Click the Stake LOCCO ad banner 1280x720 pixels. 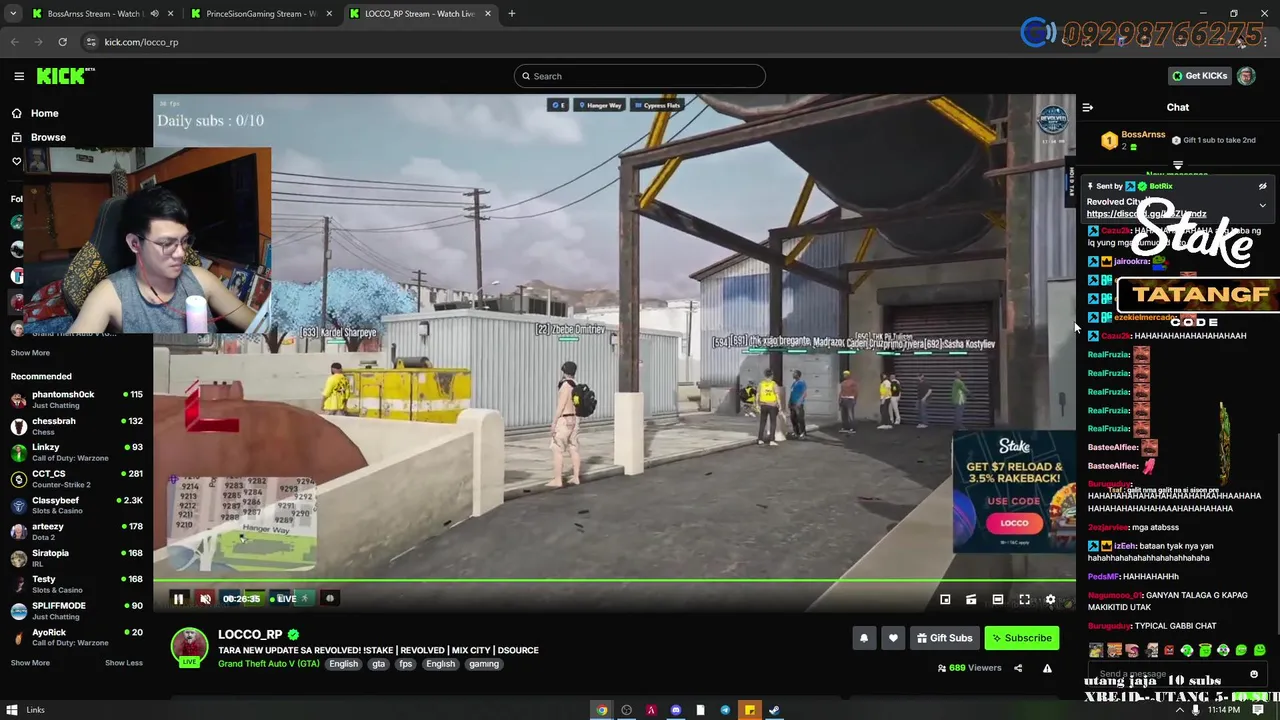1014,492
